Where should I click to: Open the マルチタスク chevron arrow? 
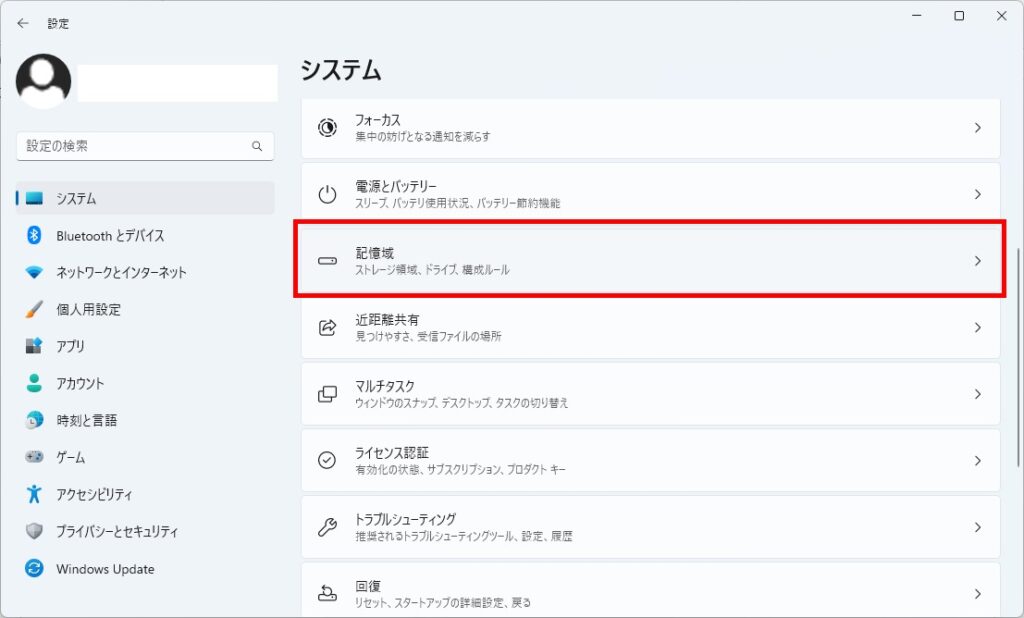[977, 394]
